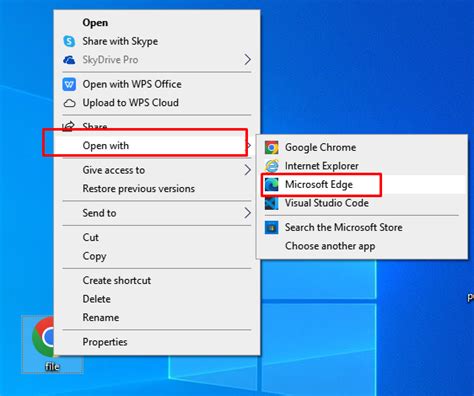
Task: Choose Give access to entry
Action: 157,170
